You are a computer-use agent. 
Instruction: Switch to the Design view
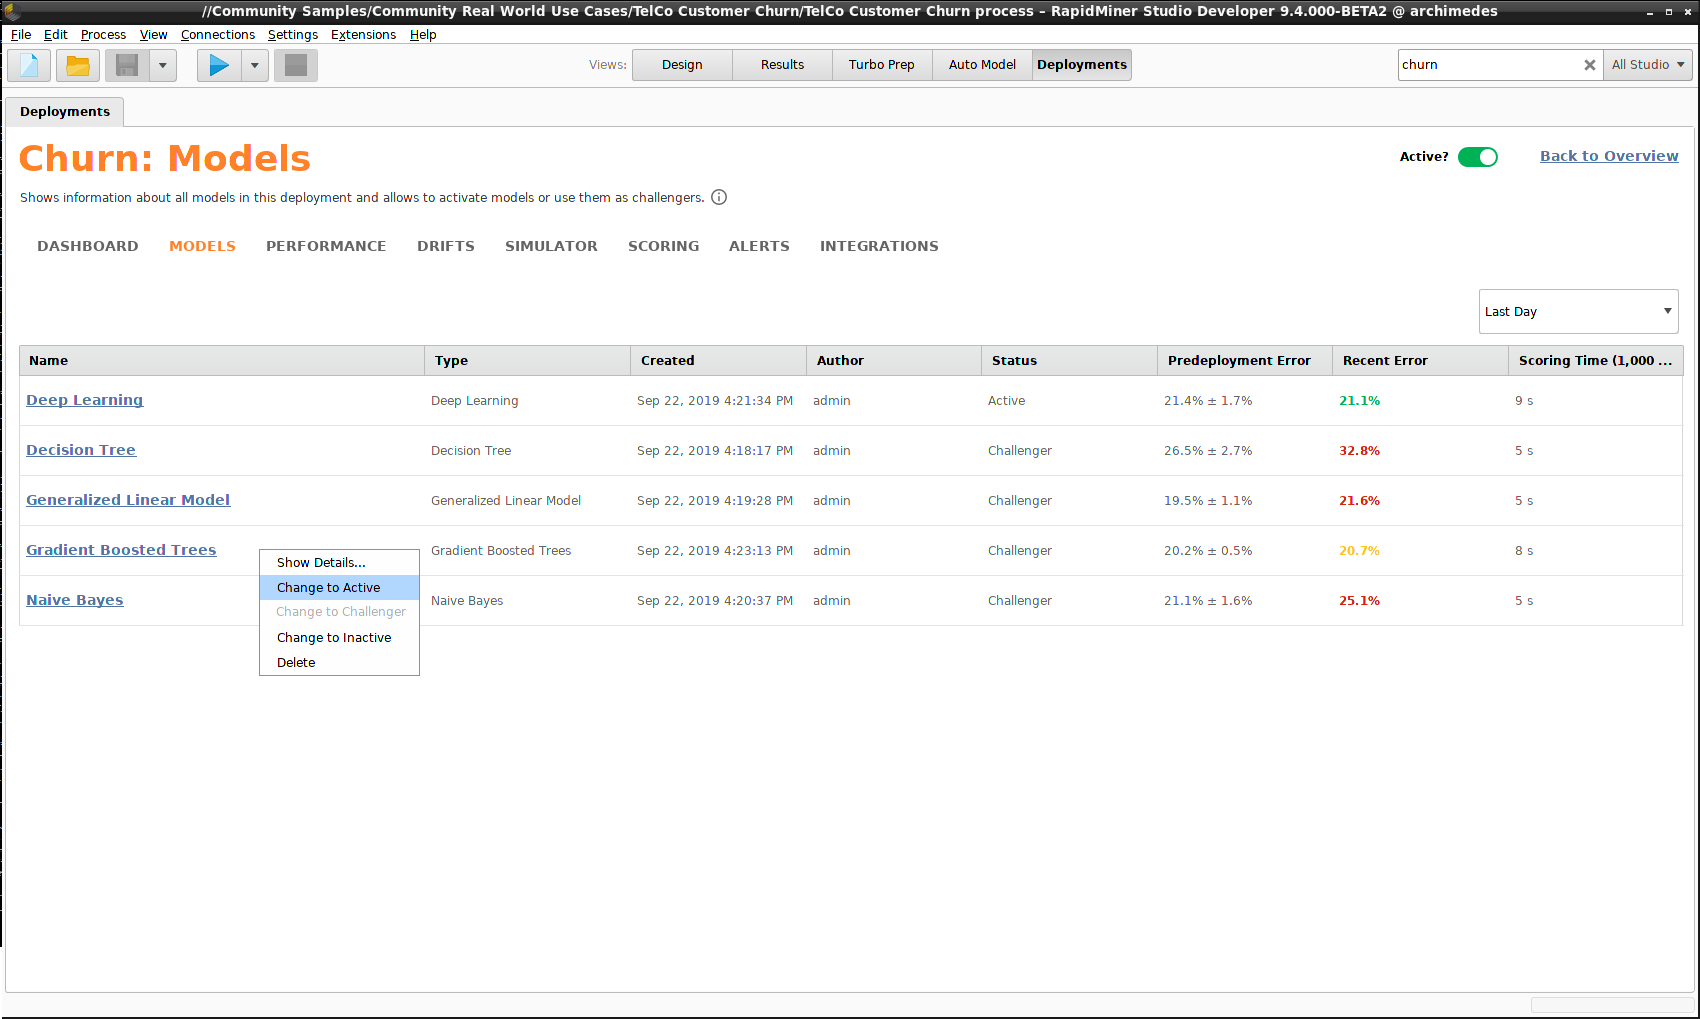click(x=682, y=65)
